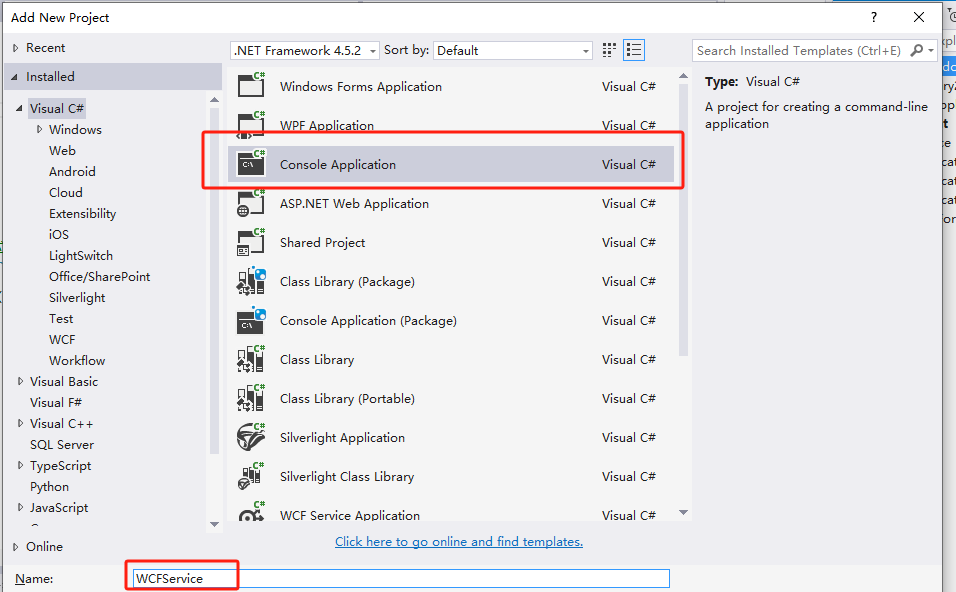Select the Extensibility category
The height and width of the screenshot is (592, 956).
pos(82,213)
